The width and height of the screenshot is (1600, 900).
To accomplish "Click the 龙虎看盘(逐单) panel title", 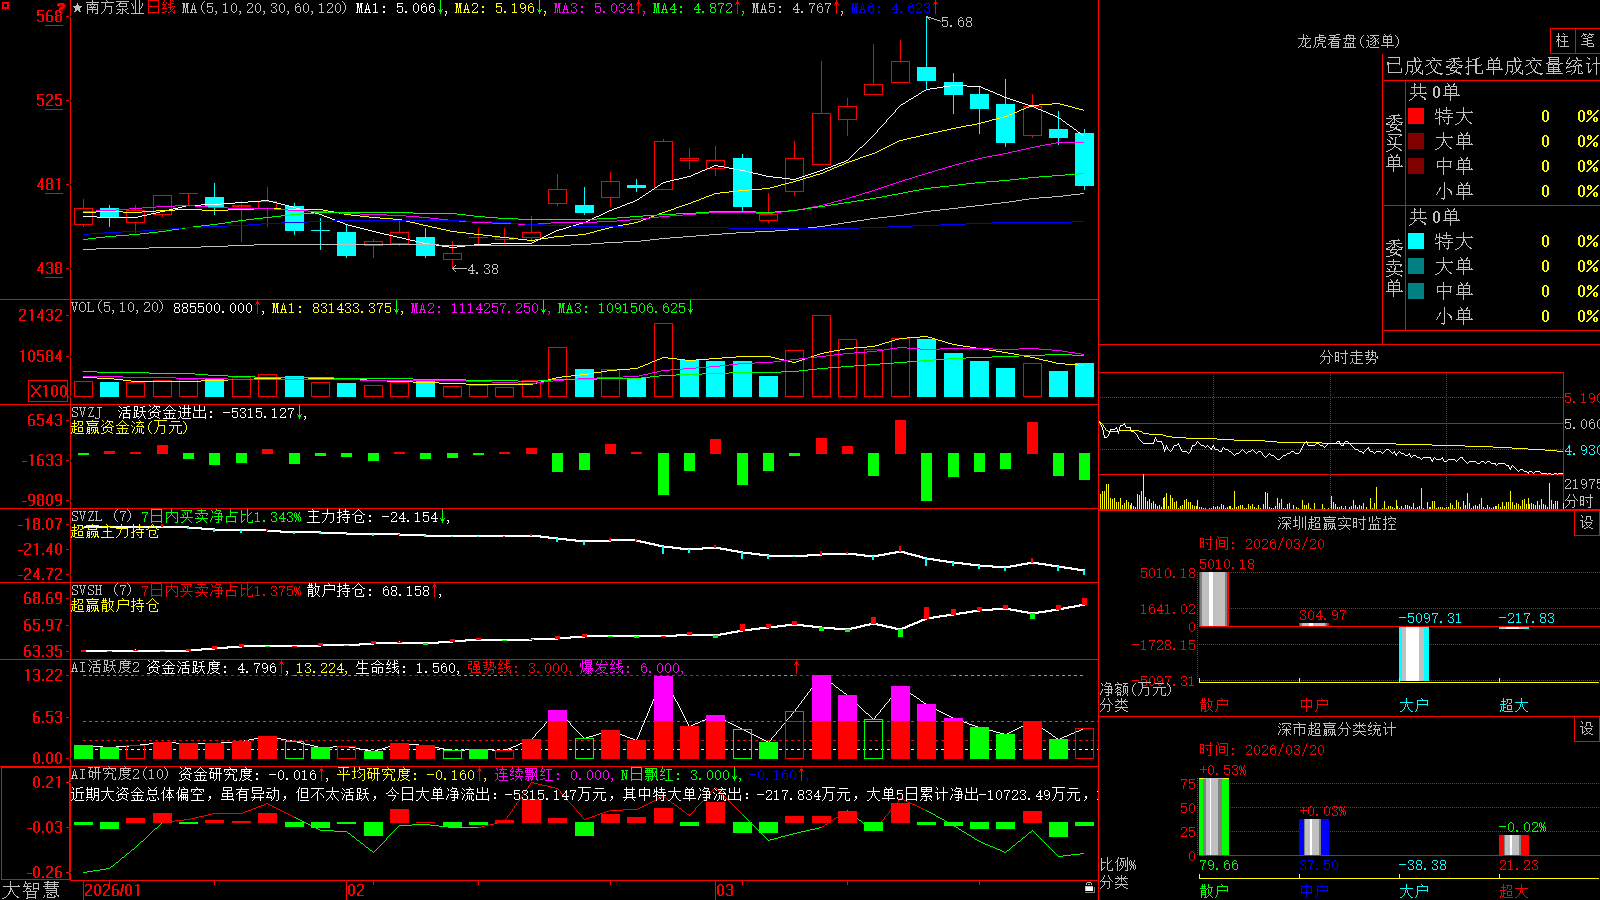I will click(x=1348, y=41).
